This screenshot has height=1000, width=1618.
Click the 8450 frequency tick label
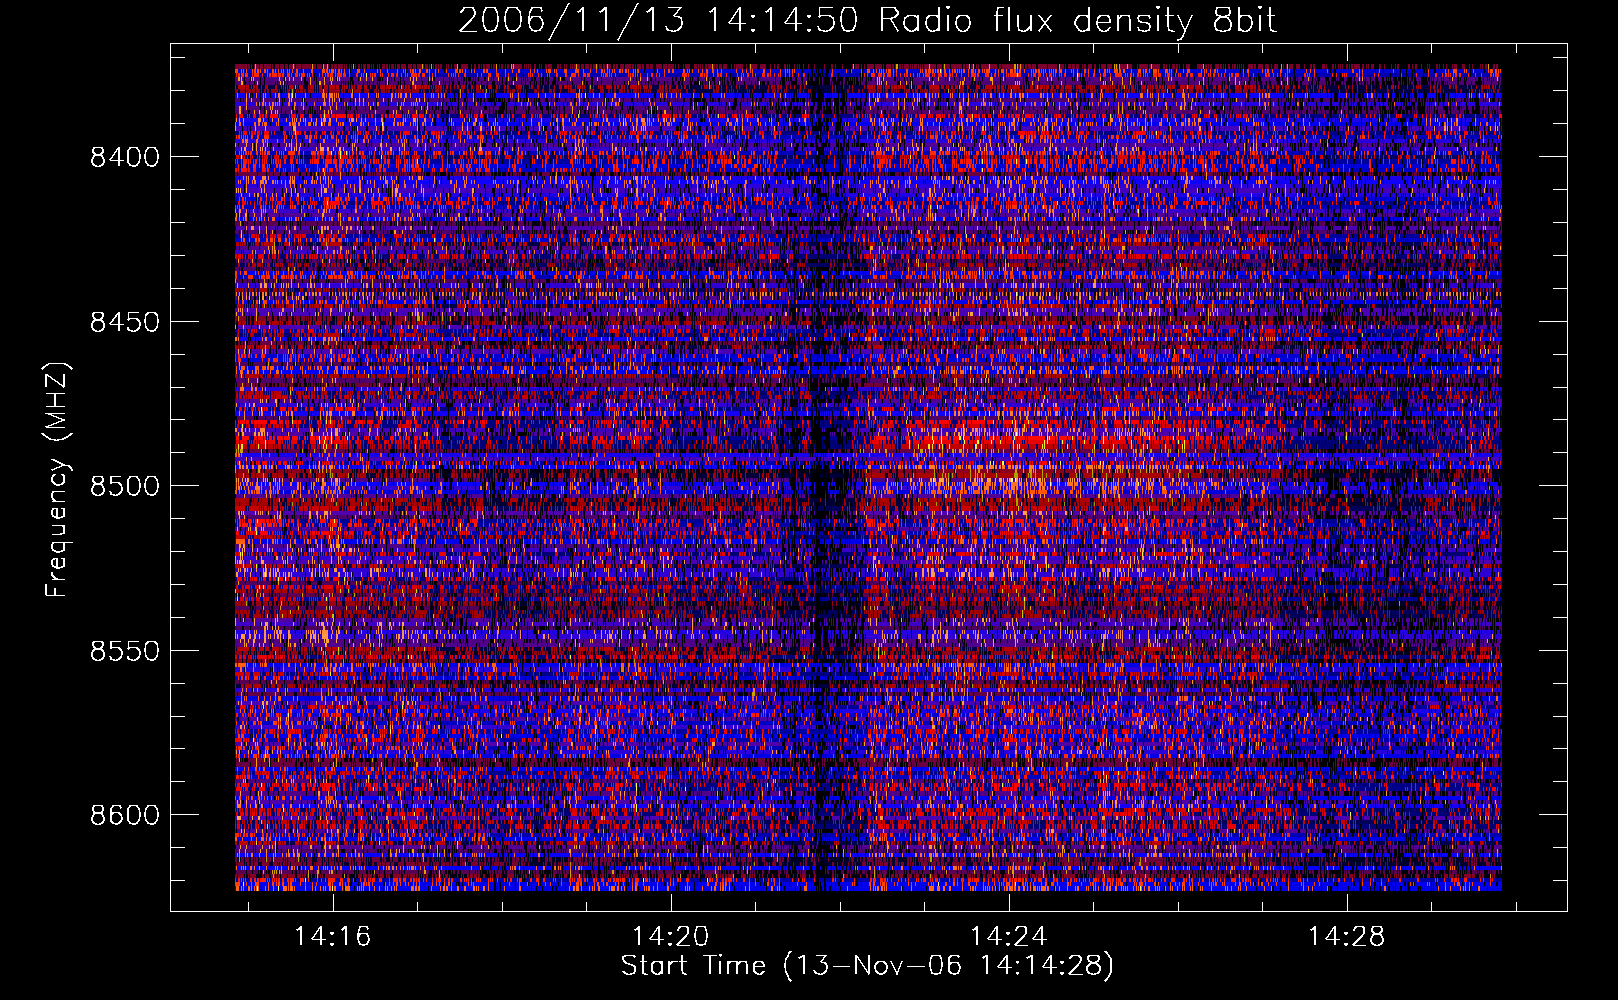(x=125, y=322)
